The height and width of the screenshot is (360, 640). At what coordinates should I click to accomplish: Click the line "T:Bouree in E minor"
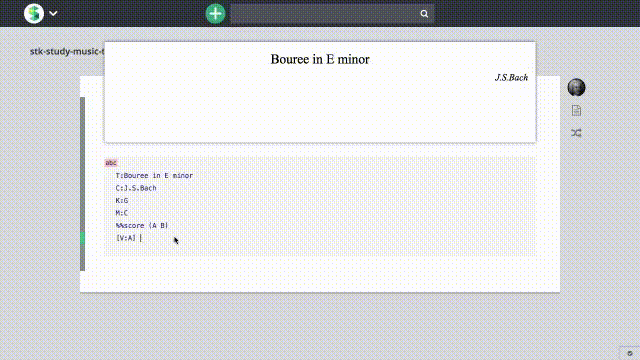click(x=154, y=176)
